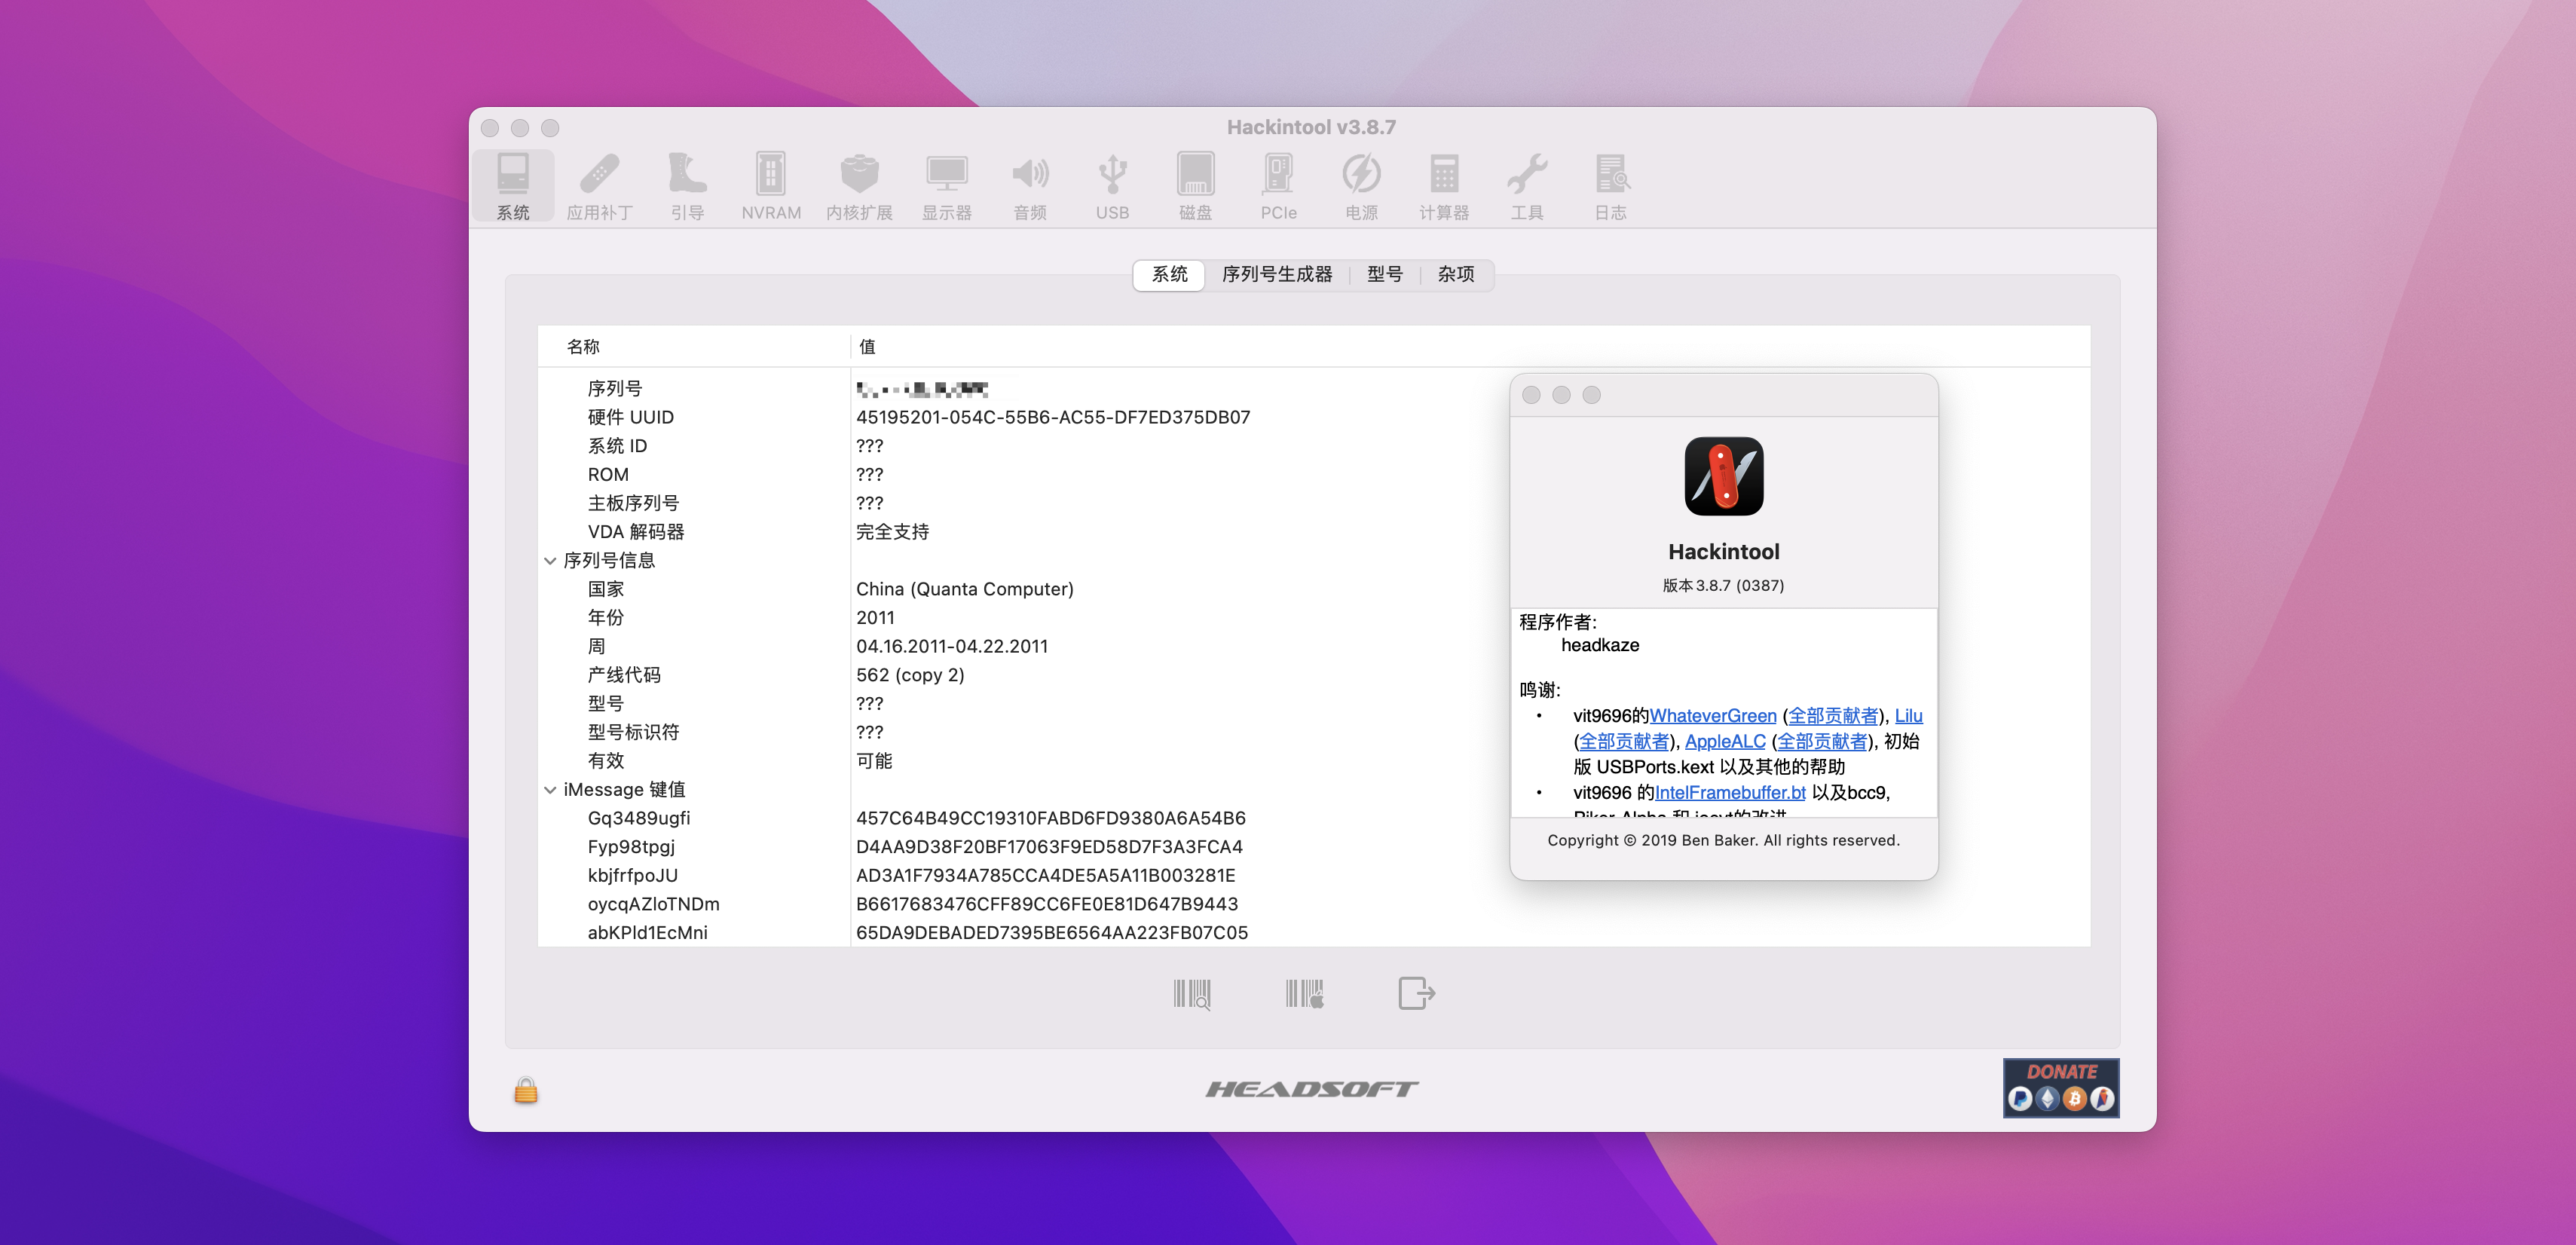Open the 应用补丁 patch tool

coord(599,186)
